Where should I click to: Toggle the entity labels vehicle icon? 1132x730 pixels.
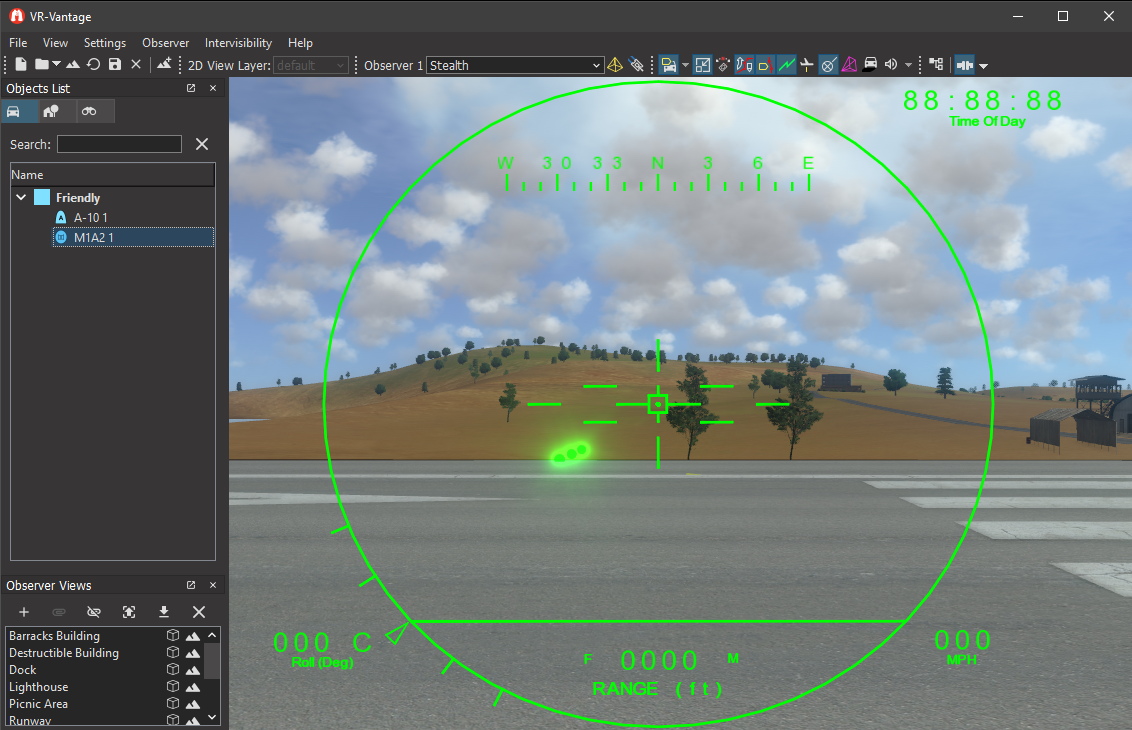(x=669, y=66)
